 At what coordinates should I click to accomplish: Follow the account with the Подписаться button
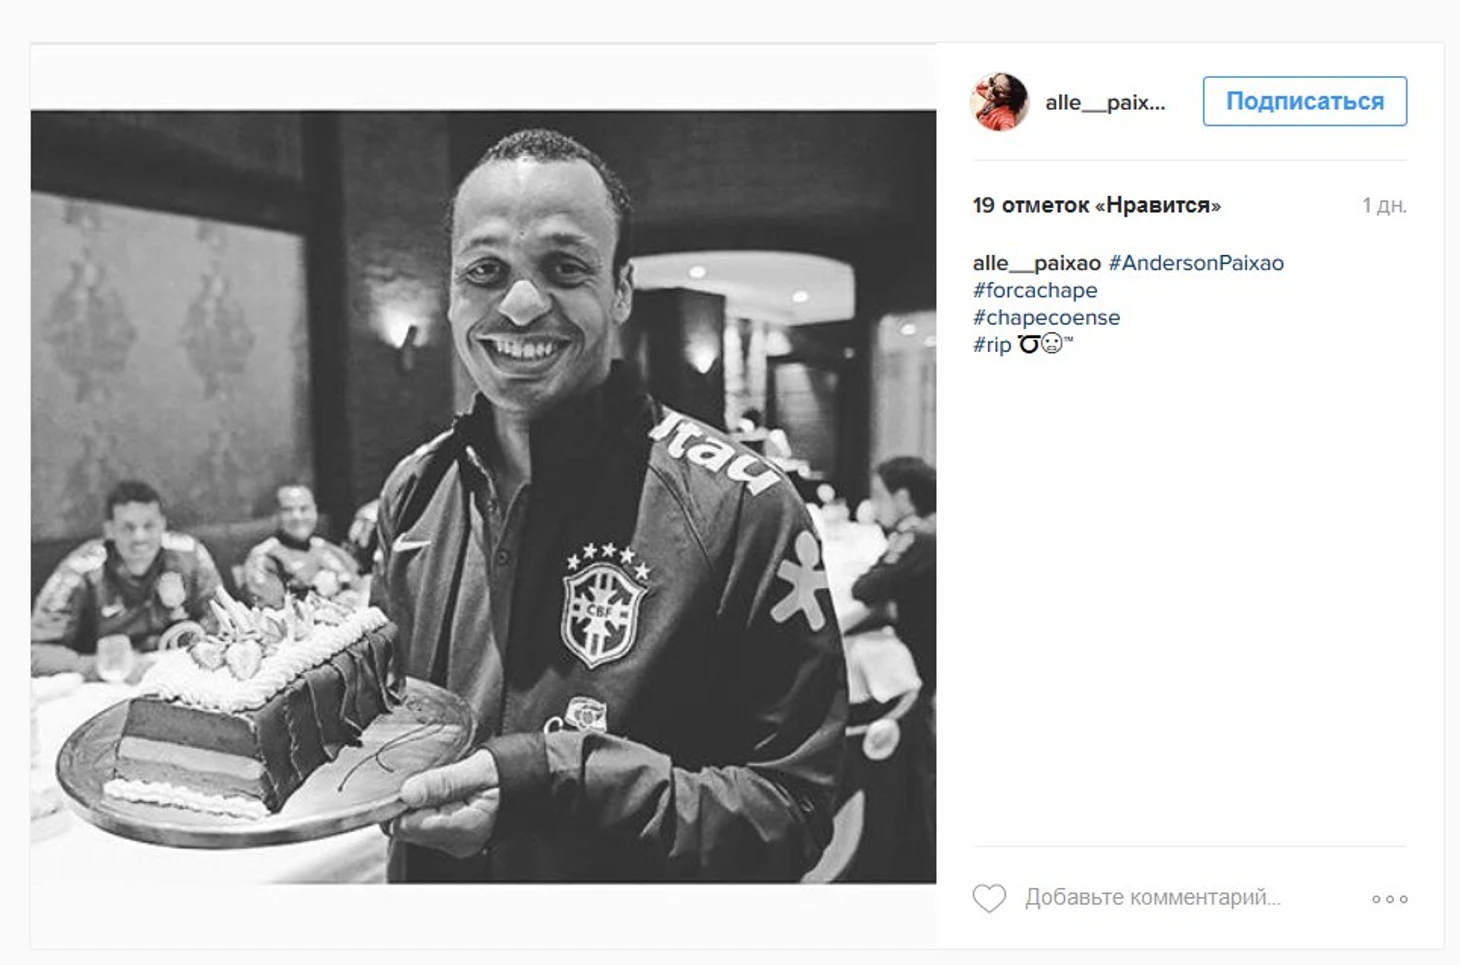click(x=1304, y=101)
